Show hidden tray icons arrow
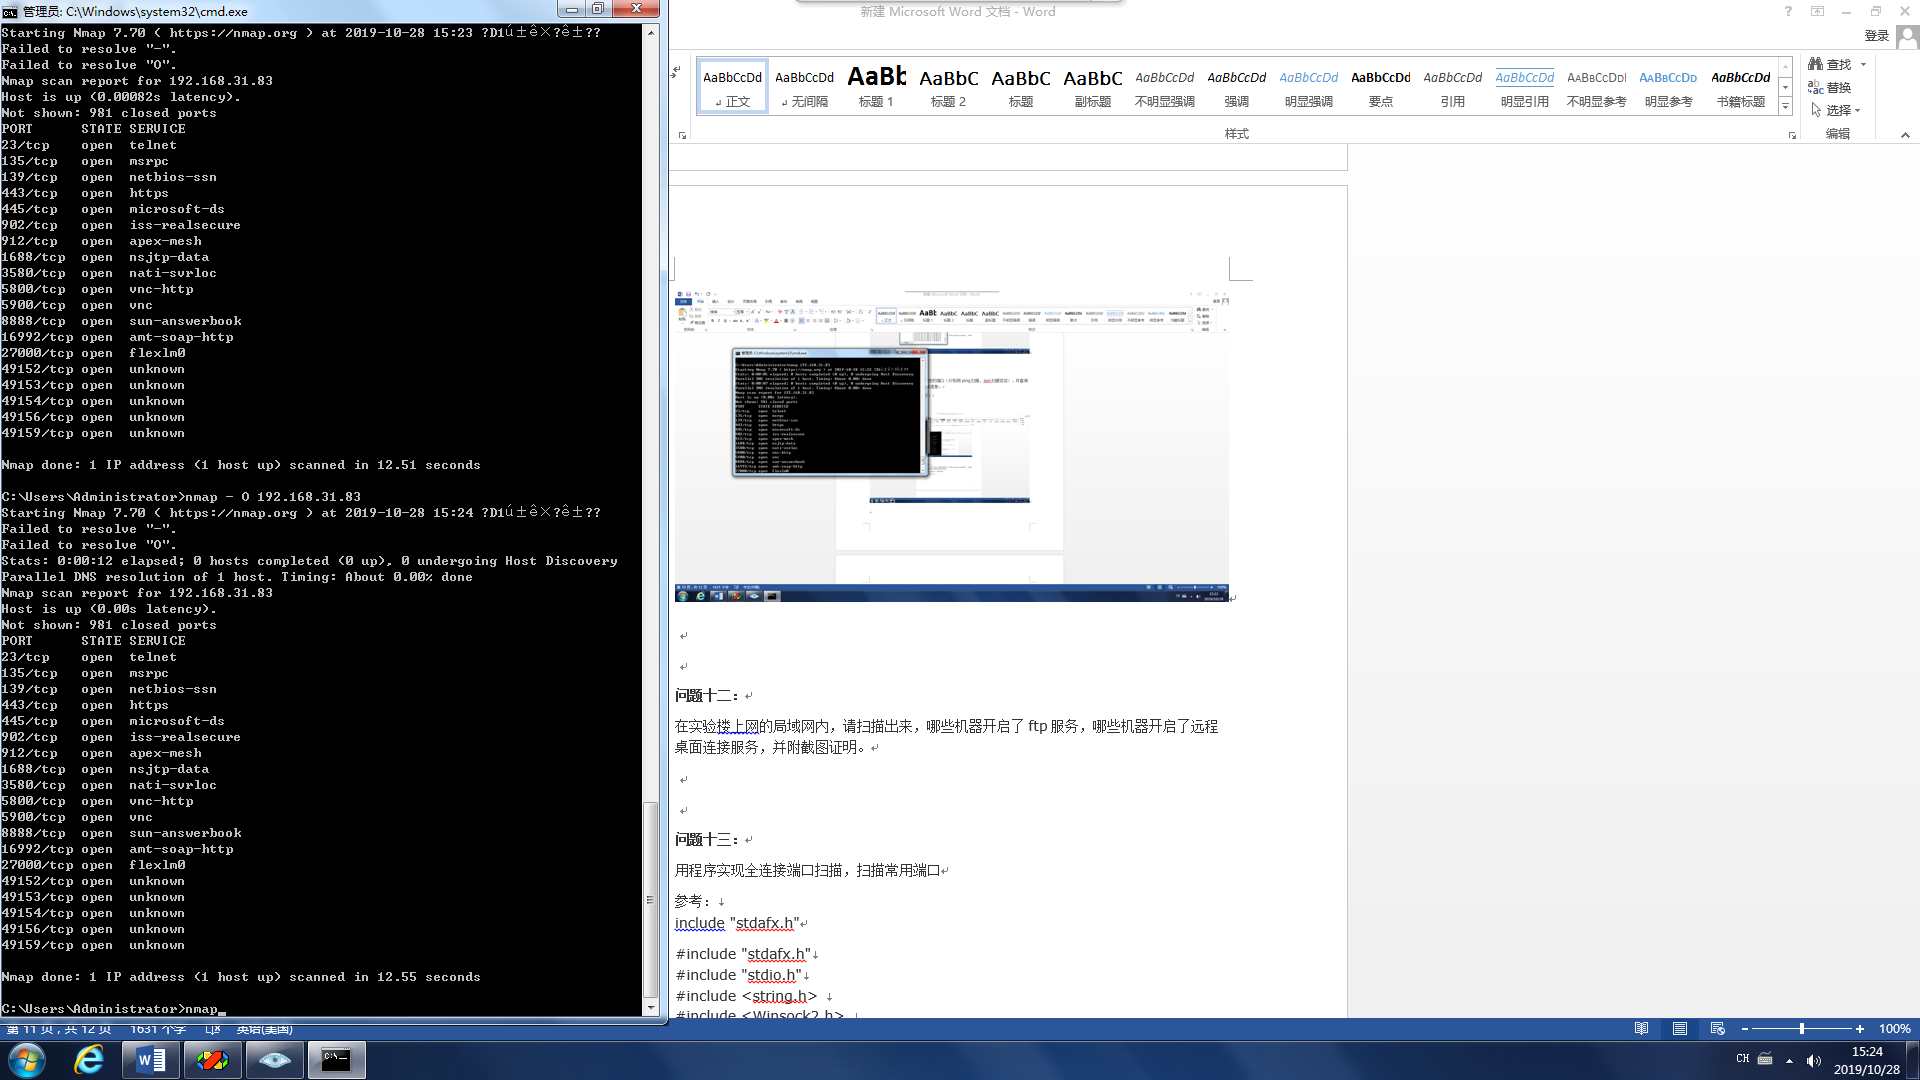The height and width of the screenshot is (1080, 1920). pos(1789,1061)
